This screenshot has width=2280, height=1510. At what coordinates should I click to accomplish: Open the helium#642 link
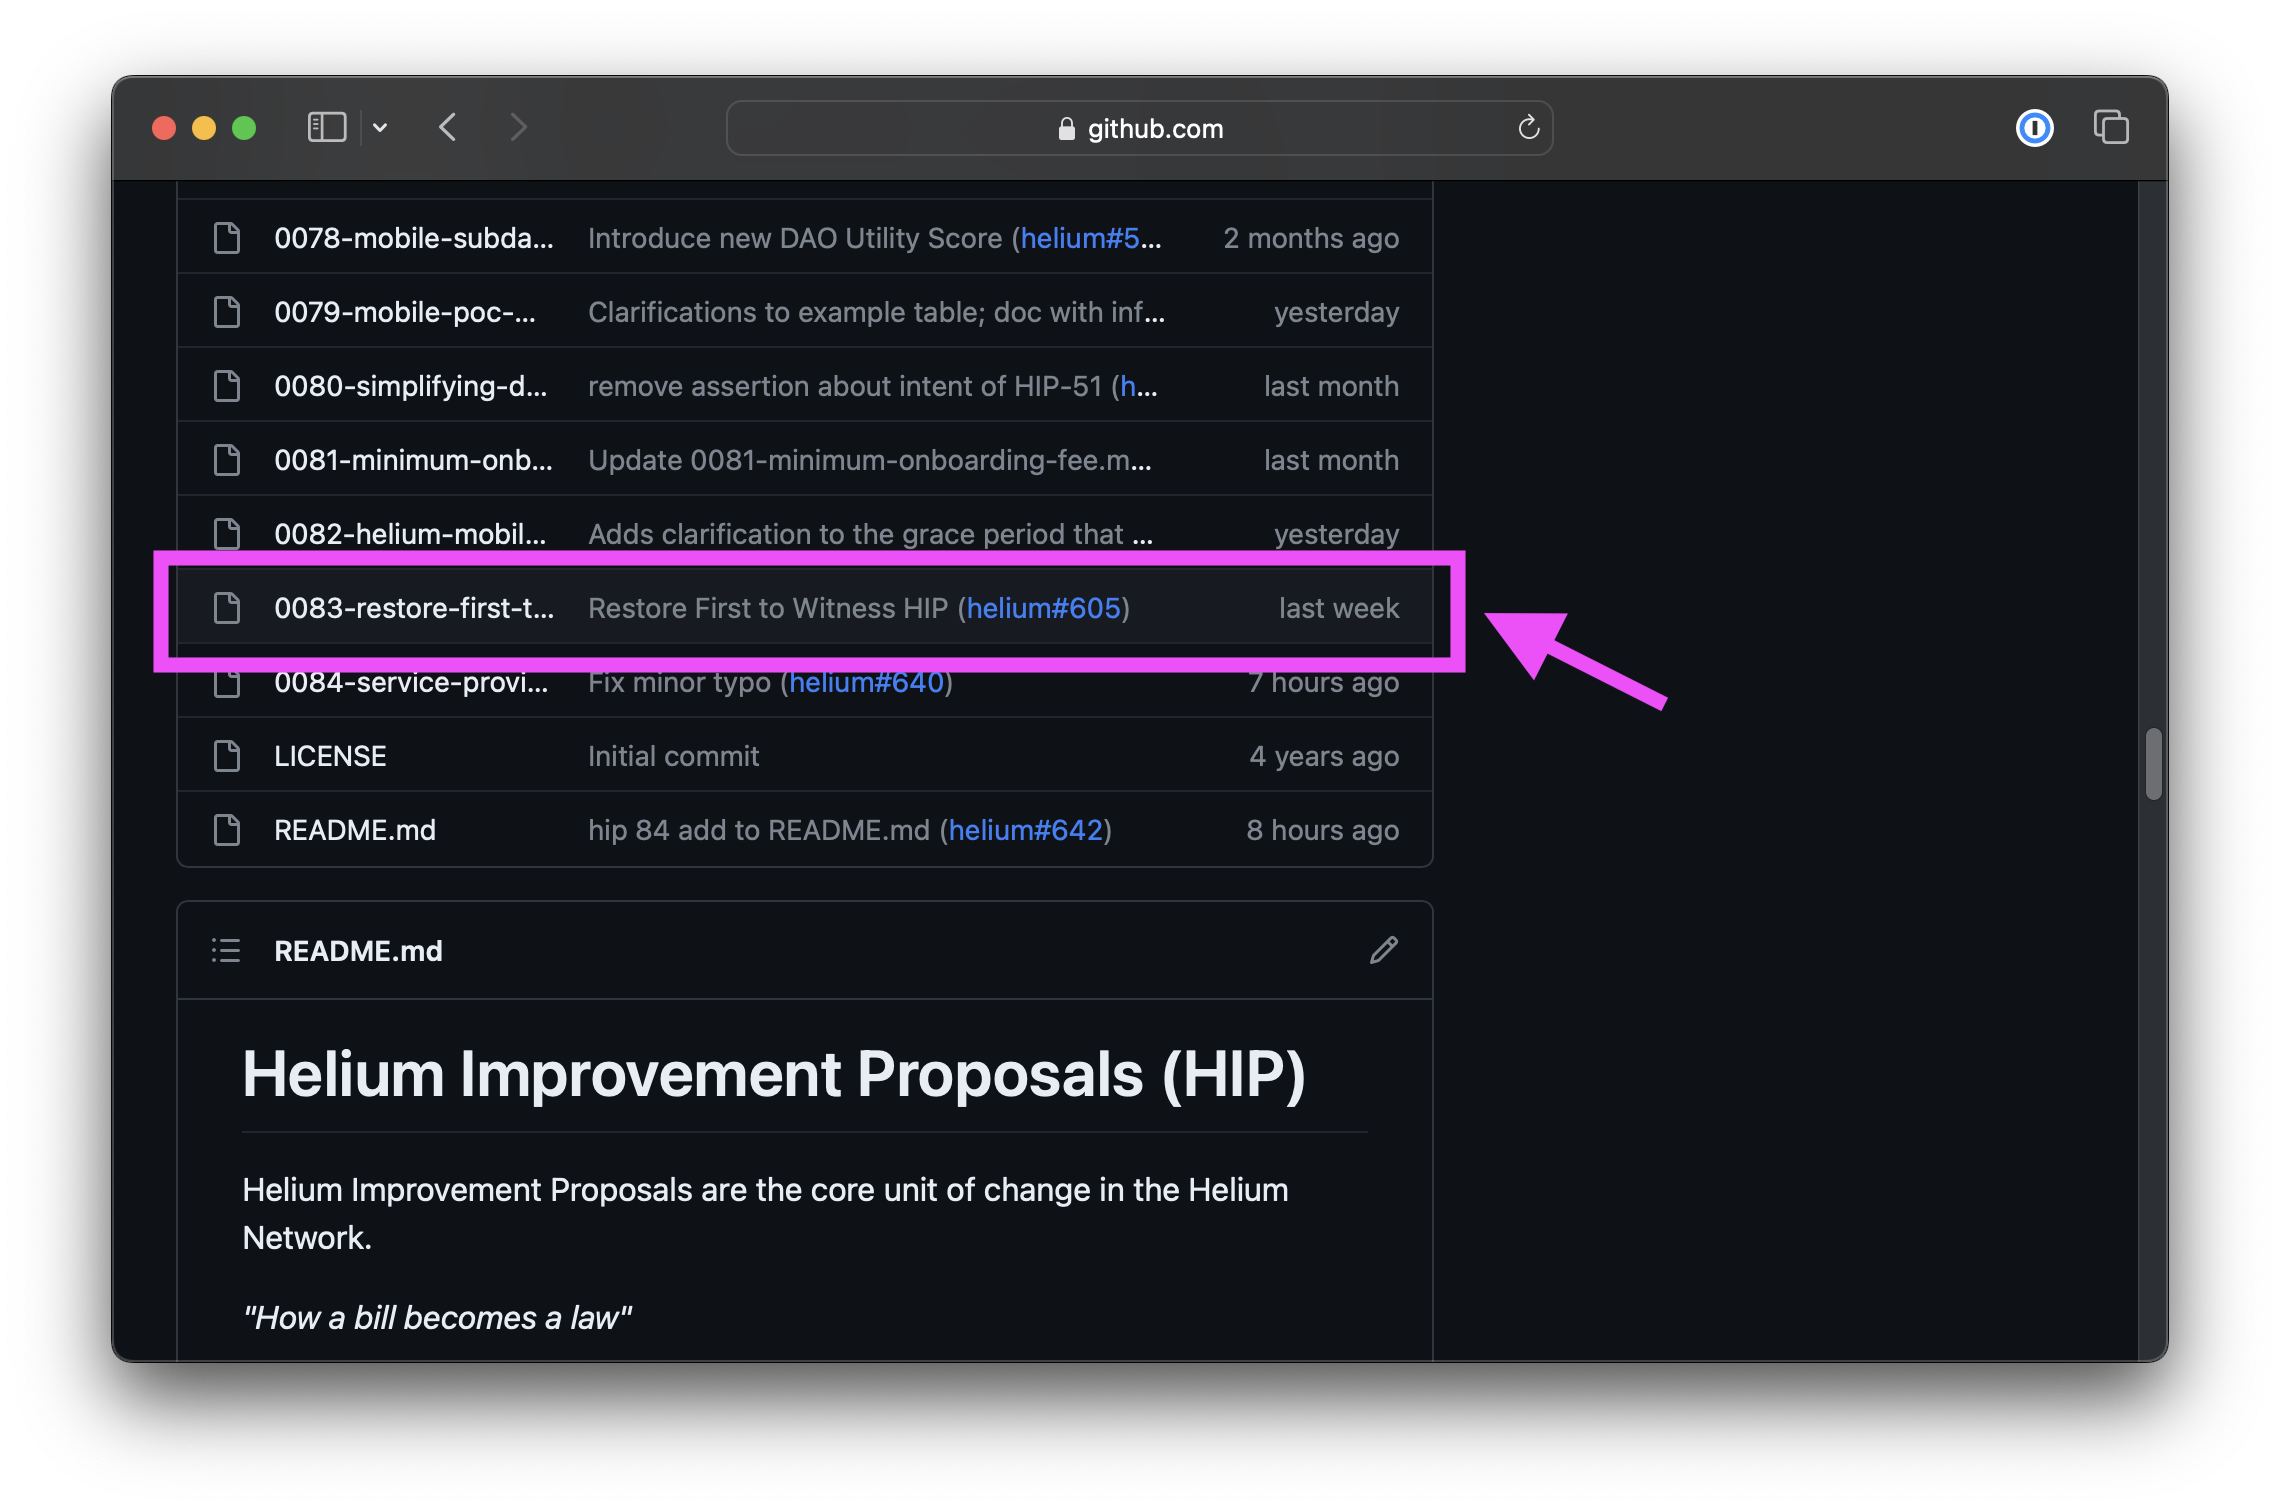click(x=1025, y=830)
